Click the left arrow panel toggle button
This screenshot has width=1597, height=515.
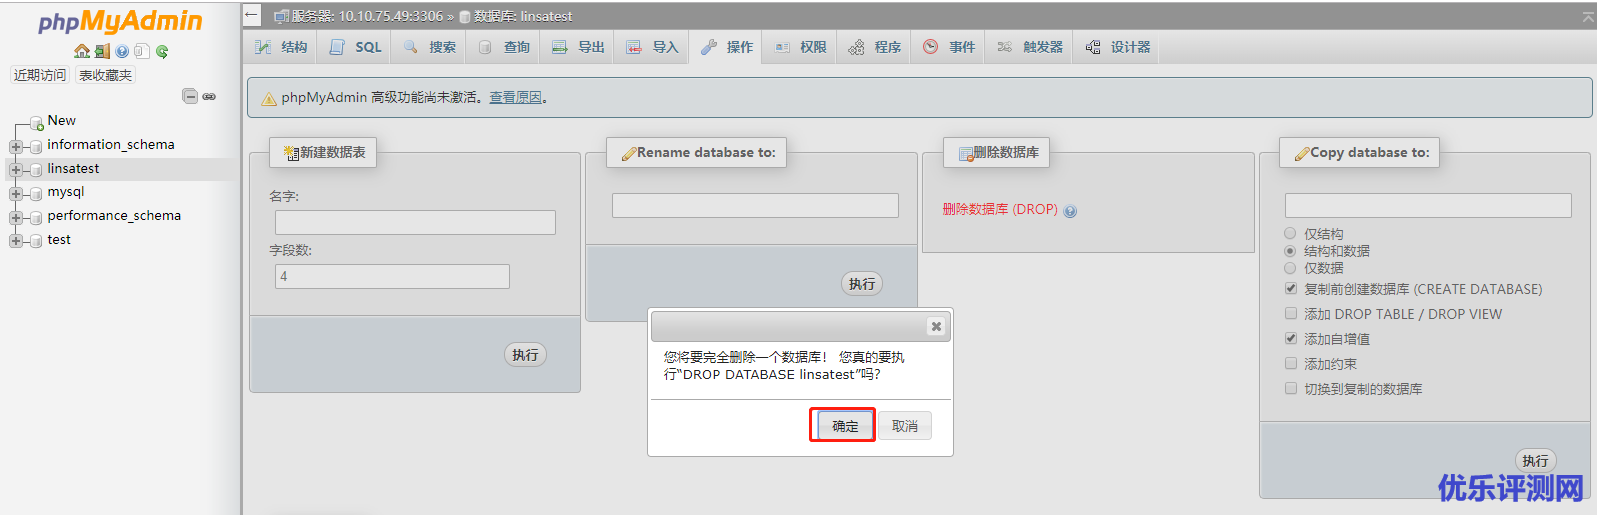click(x=252, y=15)
